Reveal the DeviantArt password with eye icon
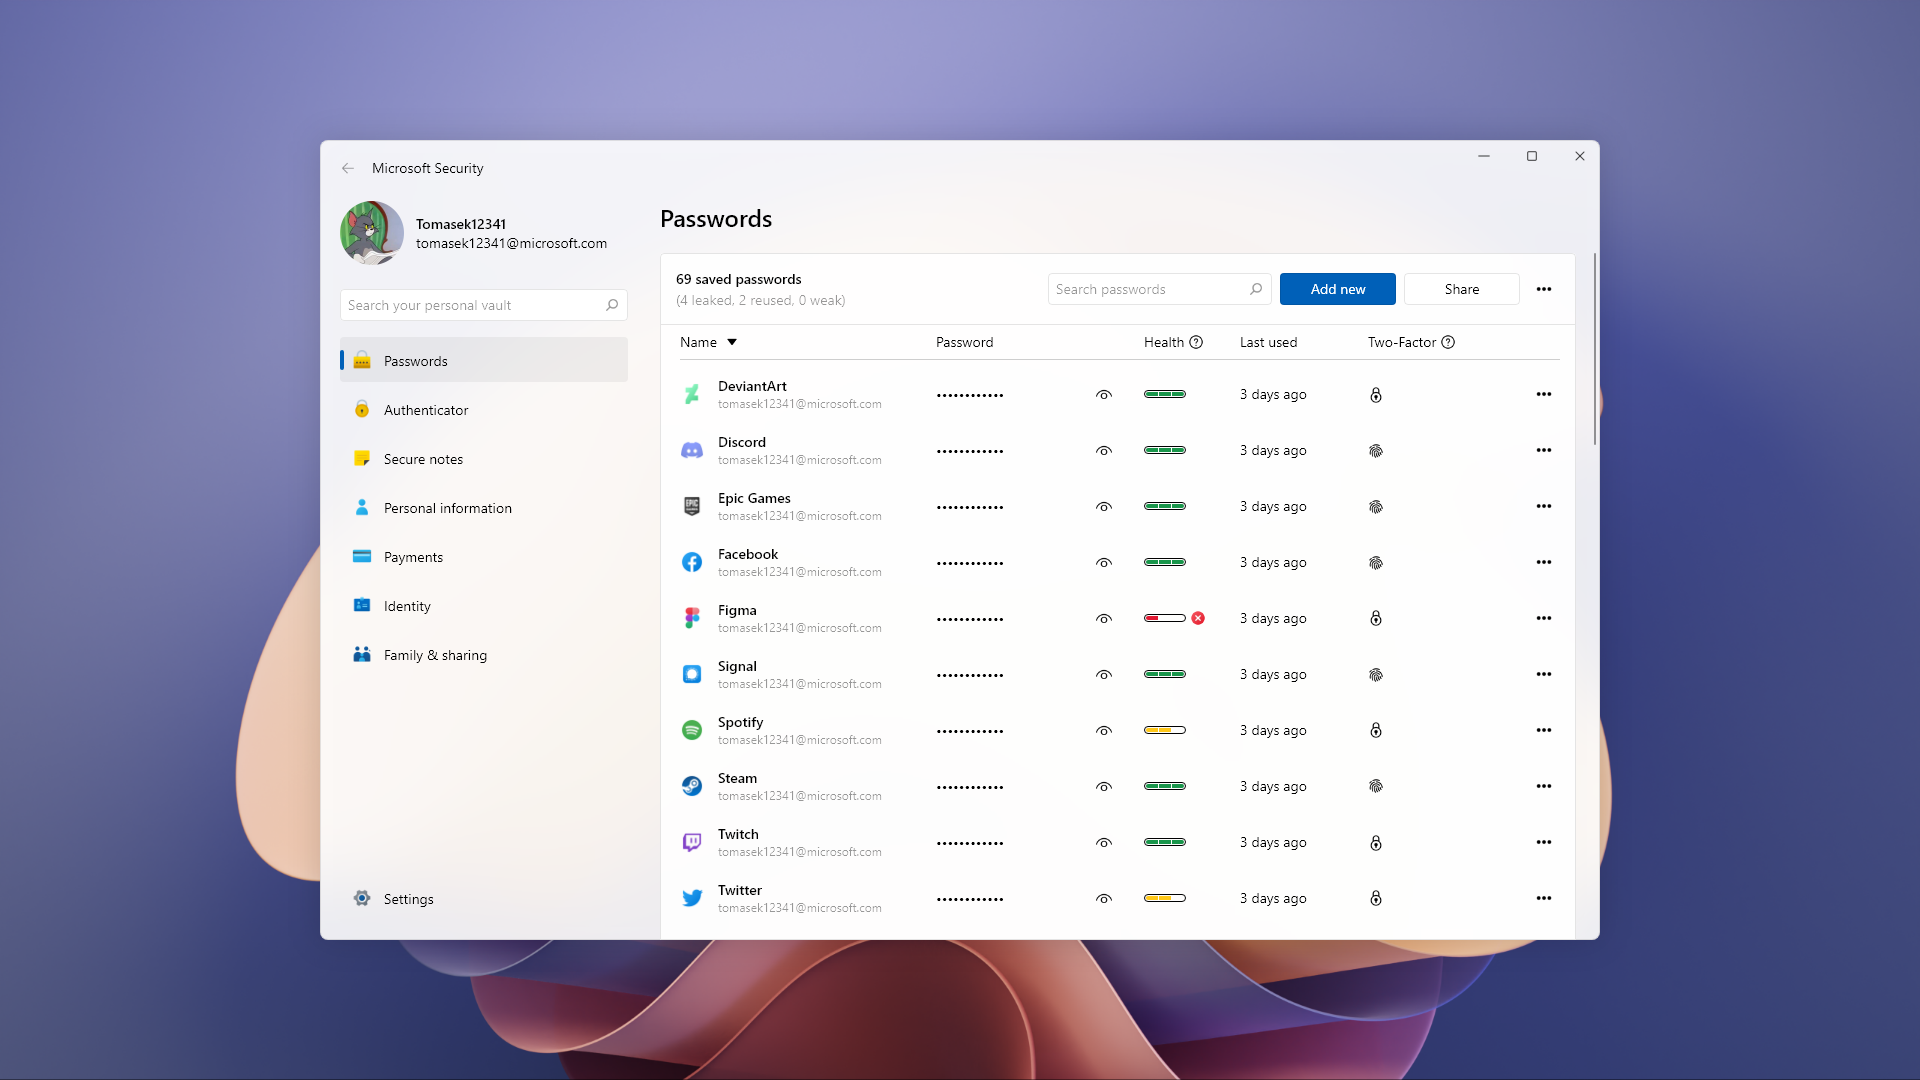The width and height of the screenshot is (1920, 1080). (1104, 395)
